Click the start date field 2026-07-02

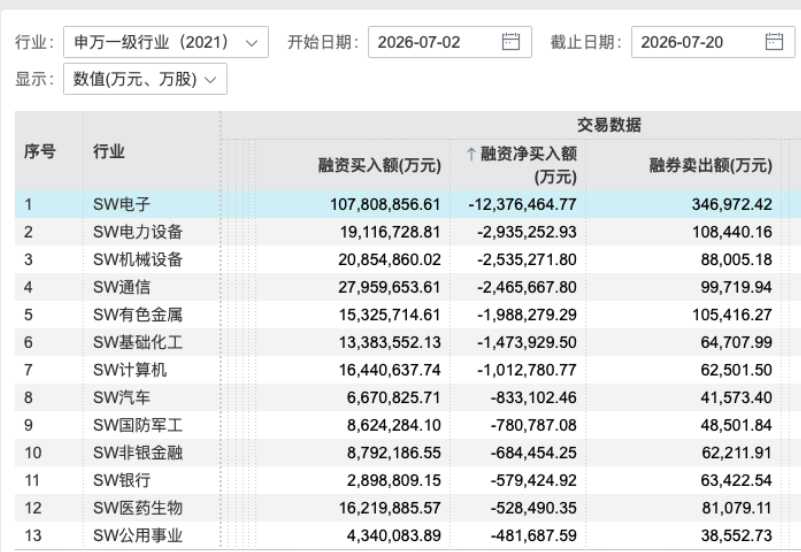(x=450, y=42)
